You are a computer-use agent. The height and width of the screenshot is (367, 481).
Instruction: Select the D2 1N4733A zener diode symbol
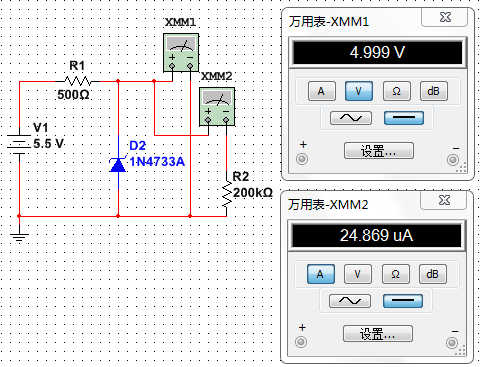[x=118, y=163]
